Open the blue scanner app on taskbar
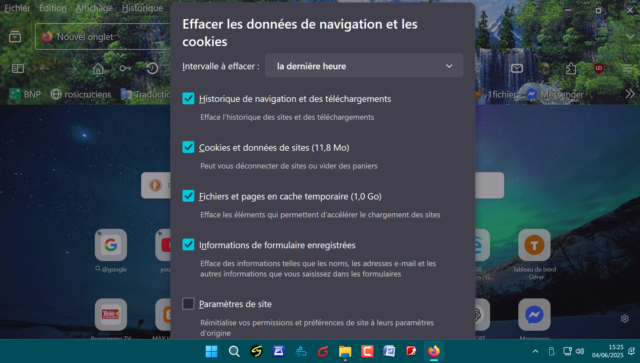 (x=278, y=351)
